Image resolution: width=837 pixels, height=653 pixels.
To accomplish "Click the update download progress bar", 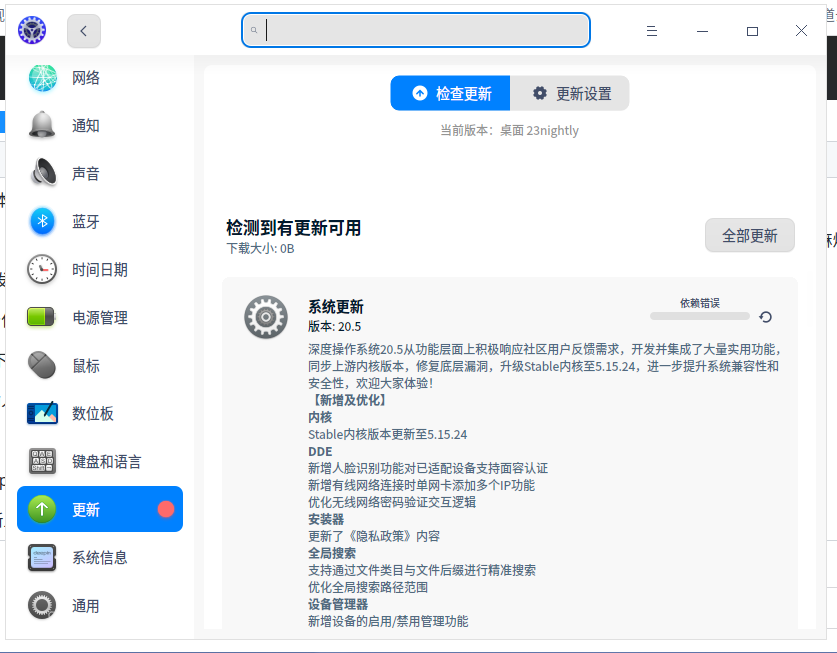I will (x=698, y=316).
